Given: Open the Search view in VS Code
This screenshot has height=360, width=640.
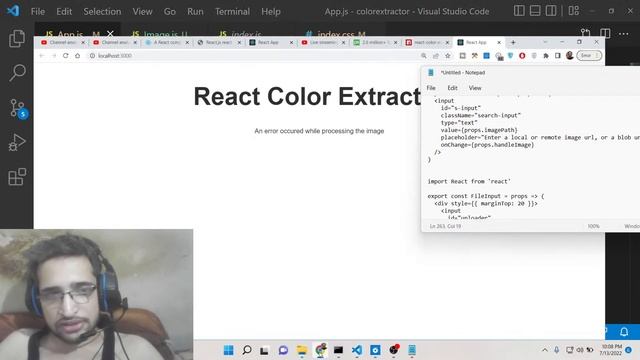Looking at the screenshot, I should 17,73.
